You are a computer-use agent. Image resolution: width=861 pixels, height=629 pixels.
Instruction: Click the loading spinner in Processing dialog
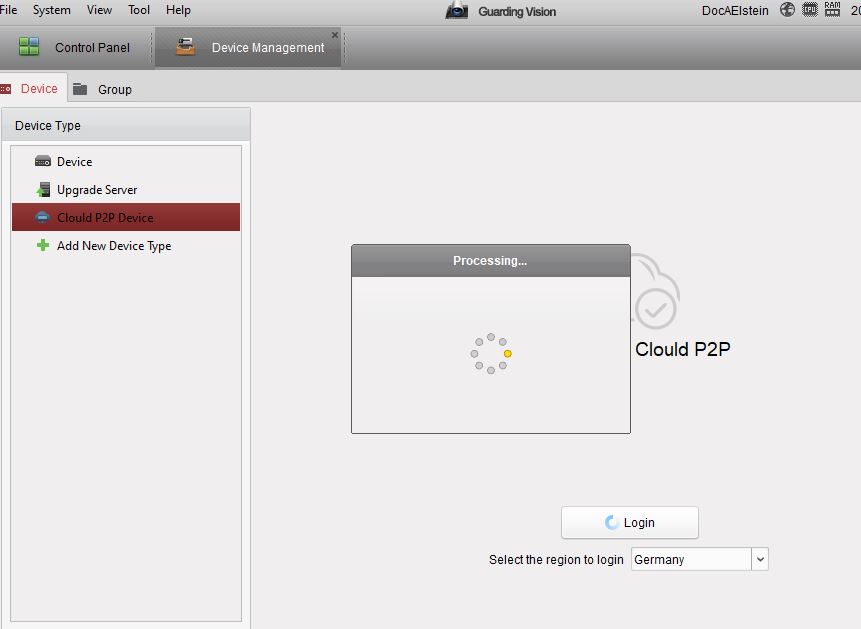[x=491, y=354]
